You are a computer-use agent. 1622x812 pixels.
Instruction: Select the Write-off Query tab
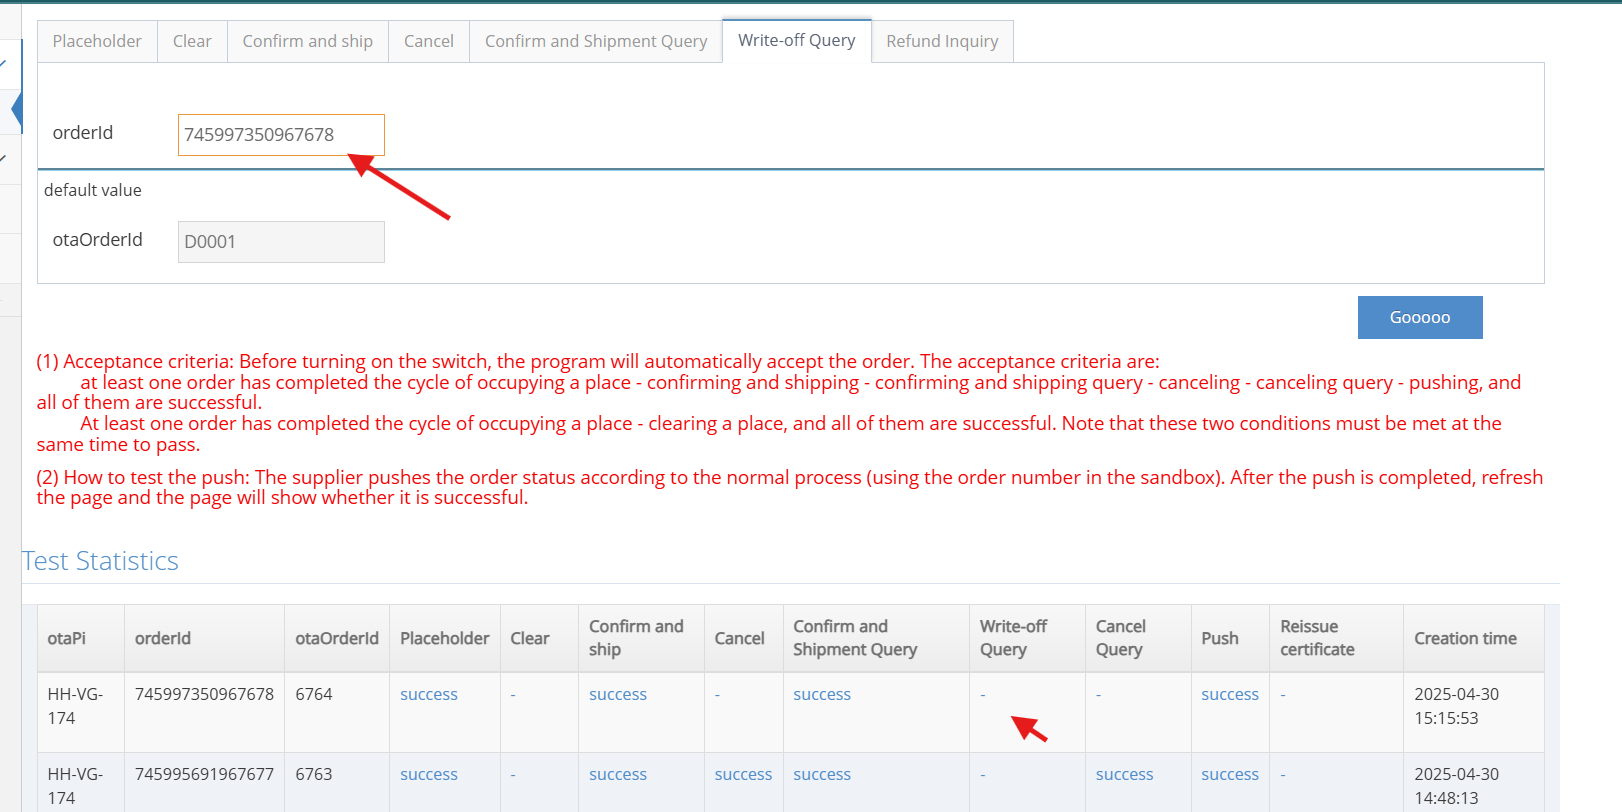[796, 40]
